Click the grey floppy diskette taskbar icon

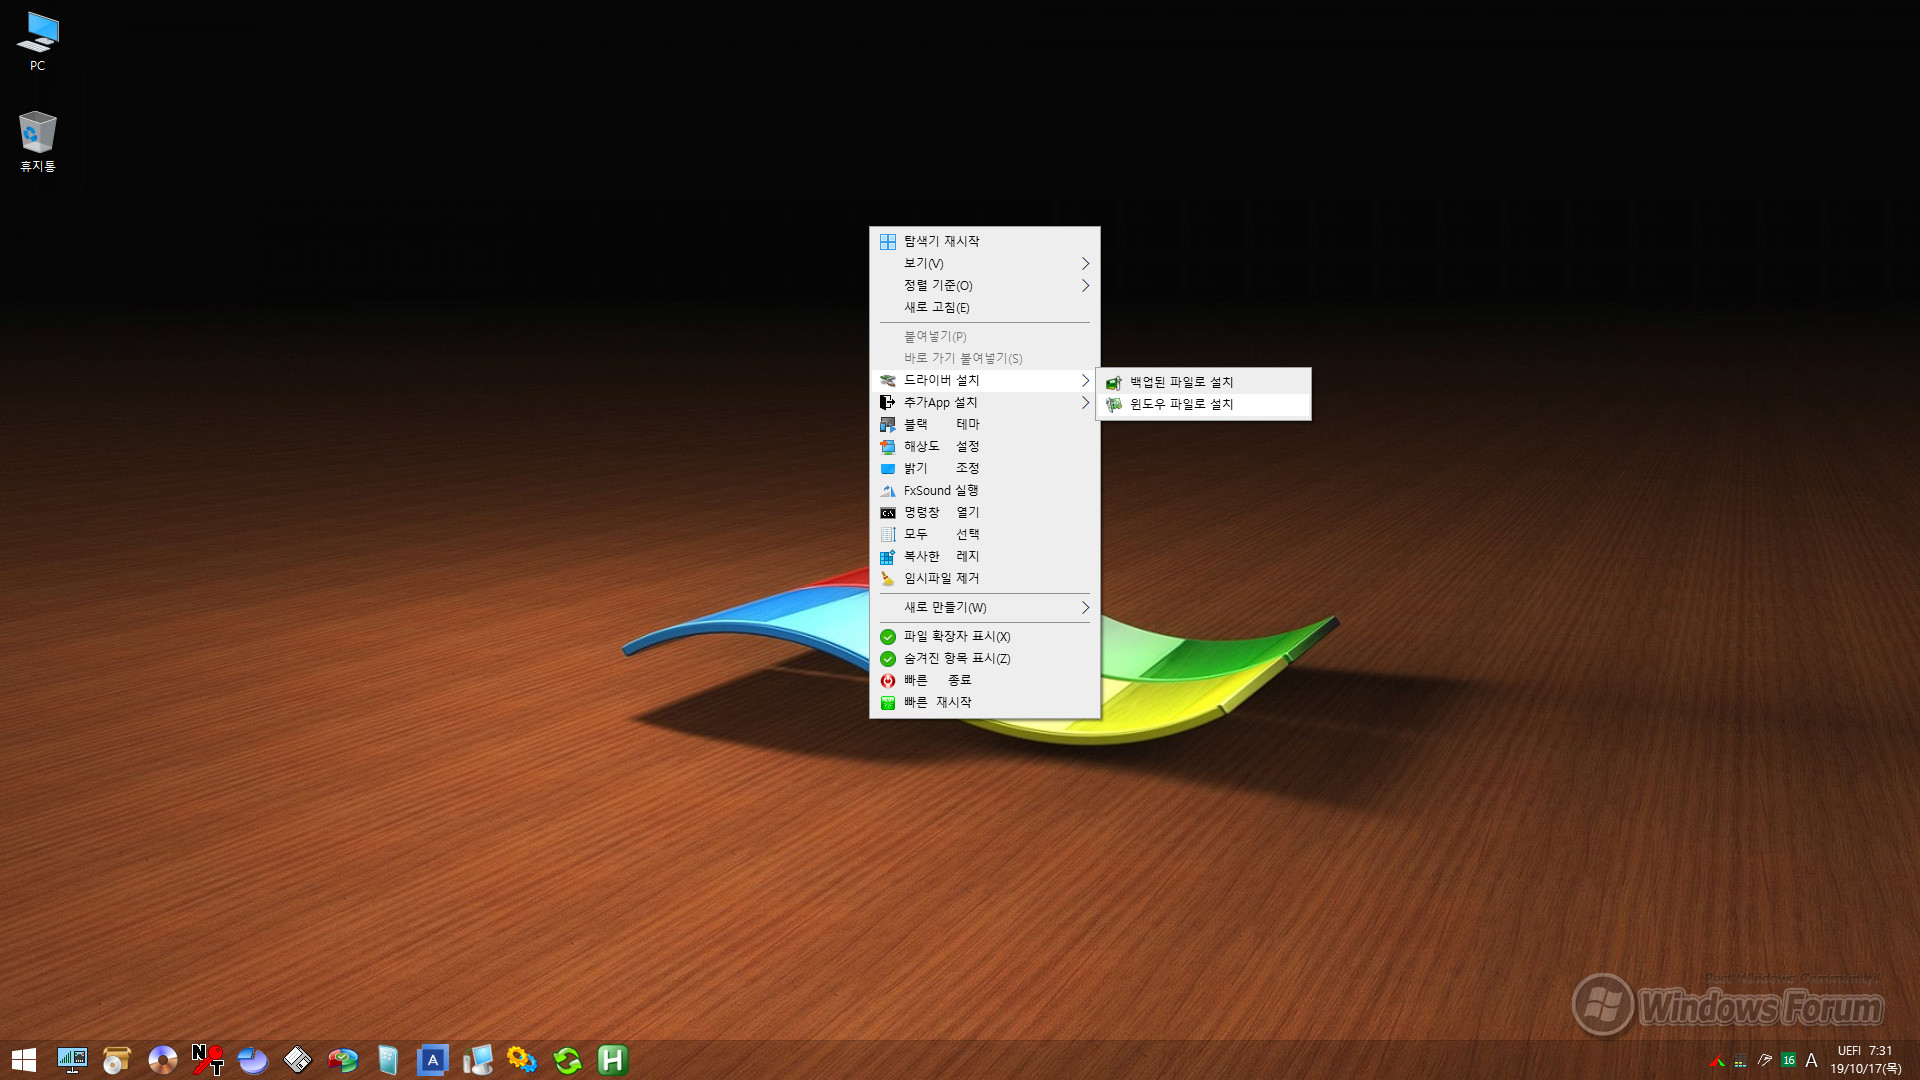pyautogui.click(x=297, y=1060)
